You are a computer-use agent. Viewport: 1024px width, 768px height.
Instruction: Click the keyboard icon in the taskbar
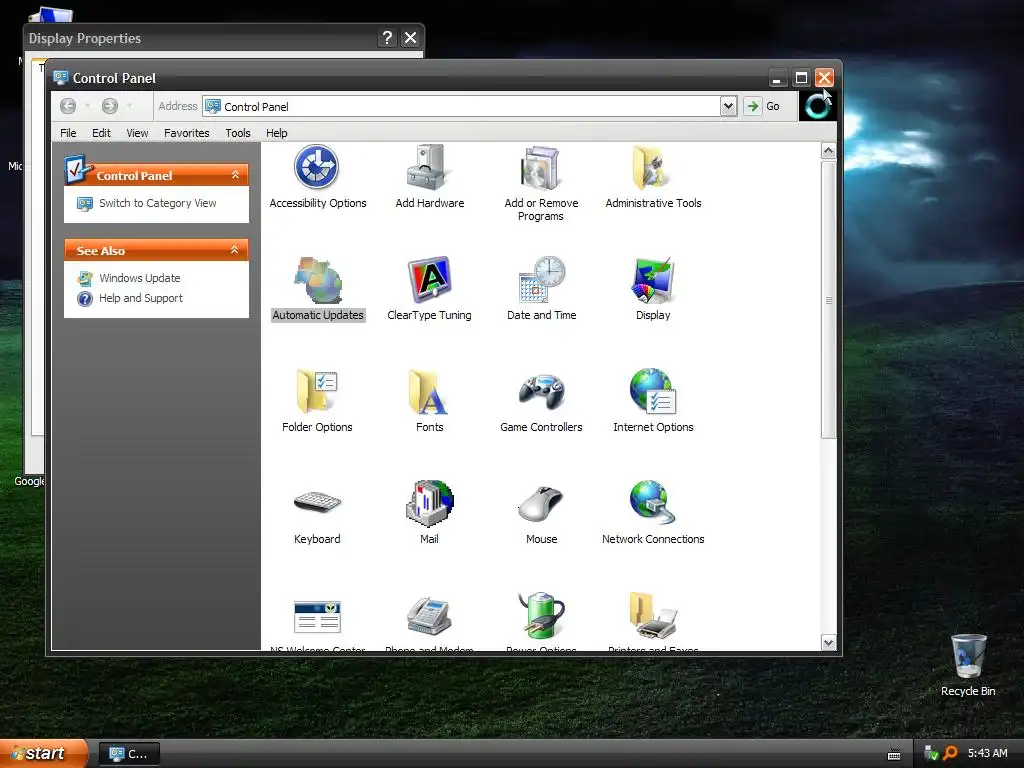894,755
